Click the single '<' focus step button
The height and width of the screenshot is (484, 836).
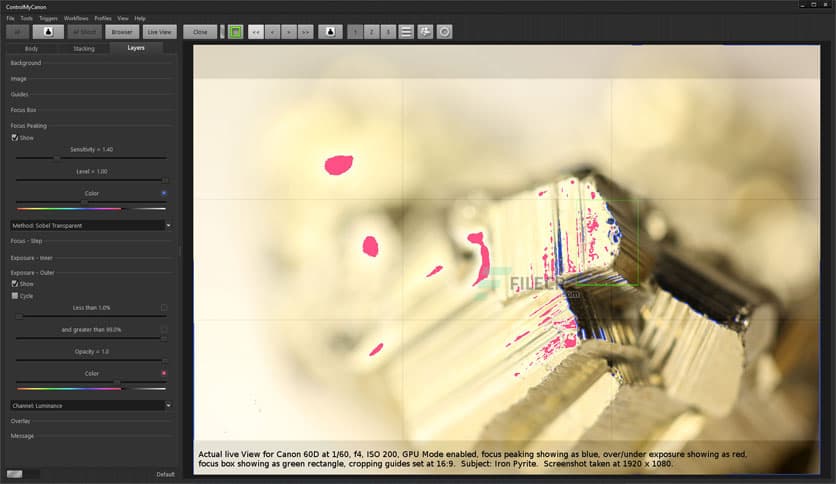tap(272, 32)
